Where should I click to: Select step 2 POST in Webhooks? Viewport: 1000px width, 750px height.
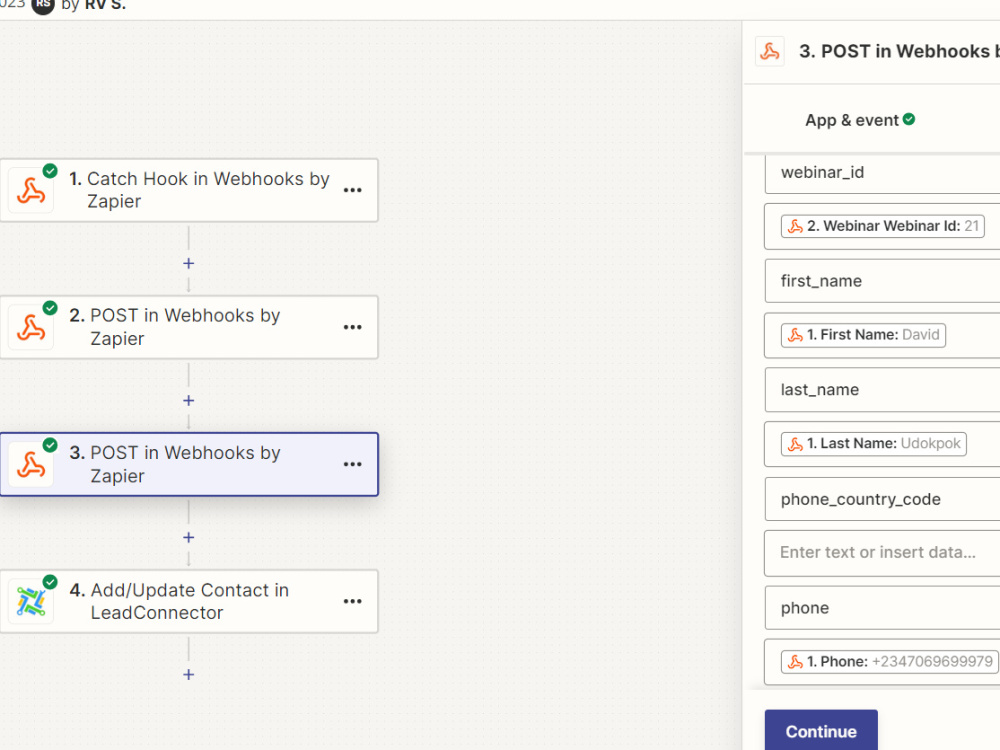(x=189, y=327)
